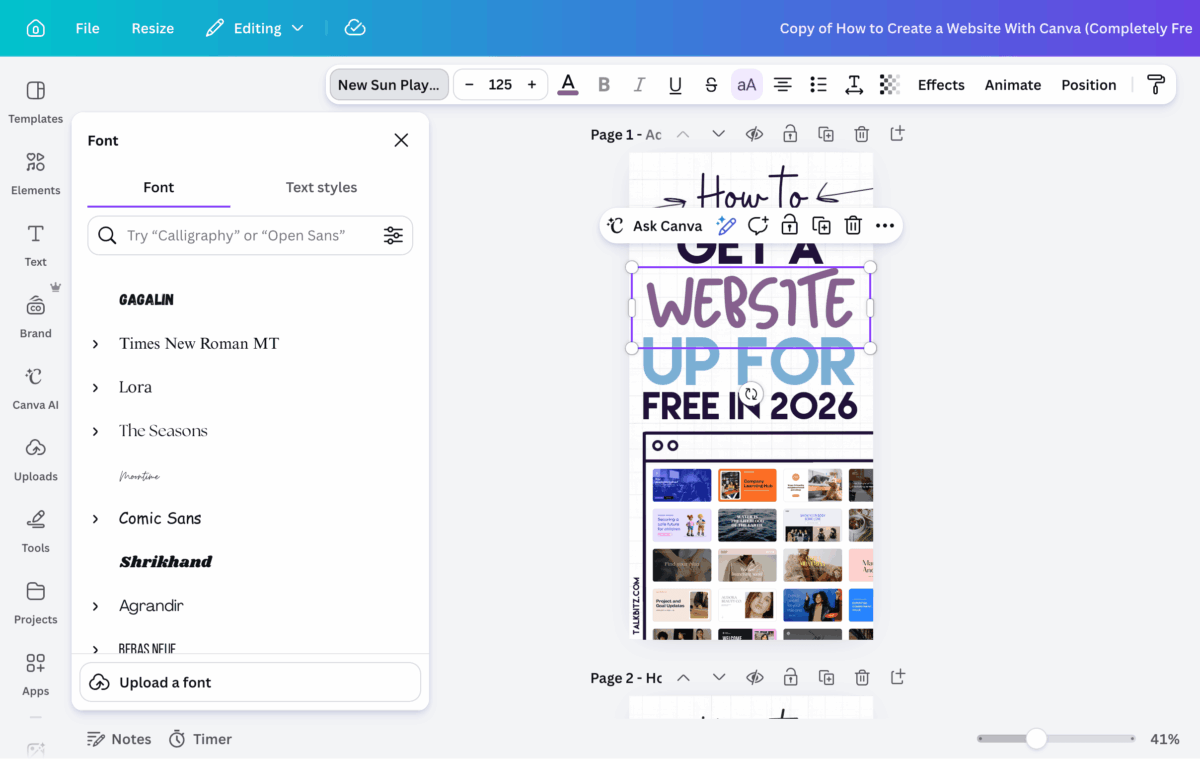
Task: Open the Elements sidebar panel
Action: tap(36, 174)
